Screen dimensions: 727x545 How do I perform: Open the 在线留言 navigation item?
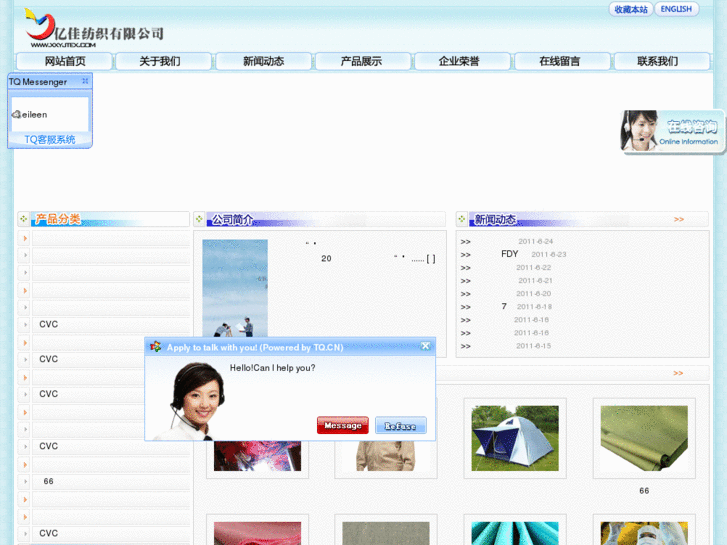pos(560,61)
